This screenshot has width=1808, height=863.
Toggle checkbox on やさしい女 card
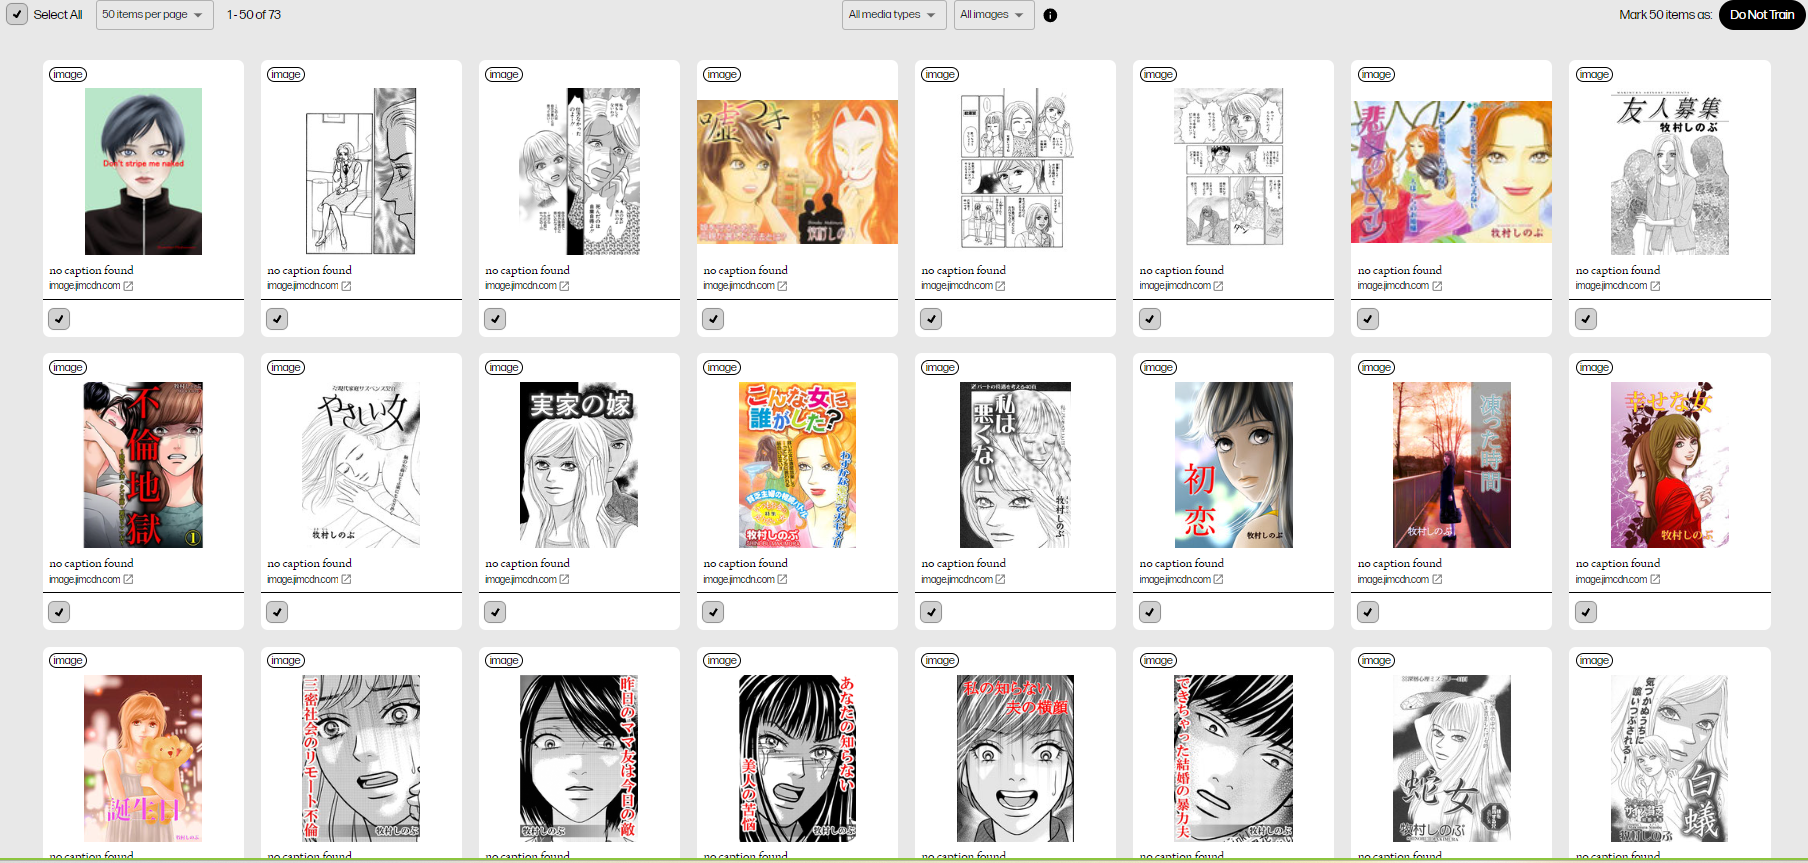[x=277, y=612]
